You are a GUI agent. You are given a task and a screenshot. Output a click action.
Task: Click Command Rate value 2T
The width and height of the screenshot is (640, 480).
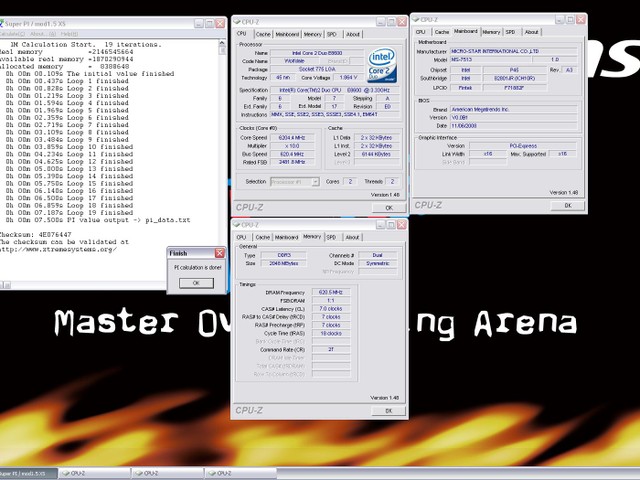coord(331,349)
